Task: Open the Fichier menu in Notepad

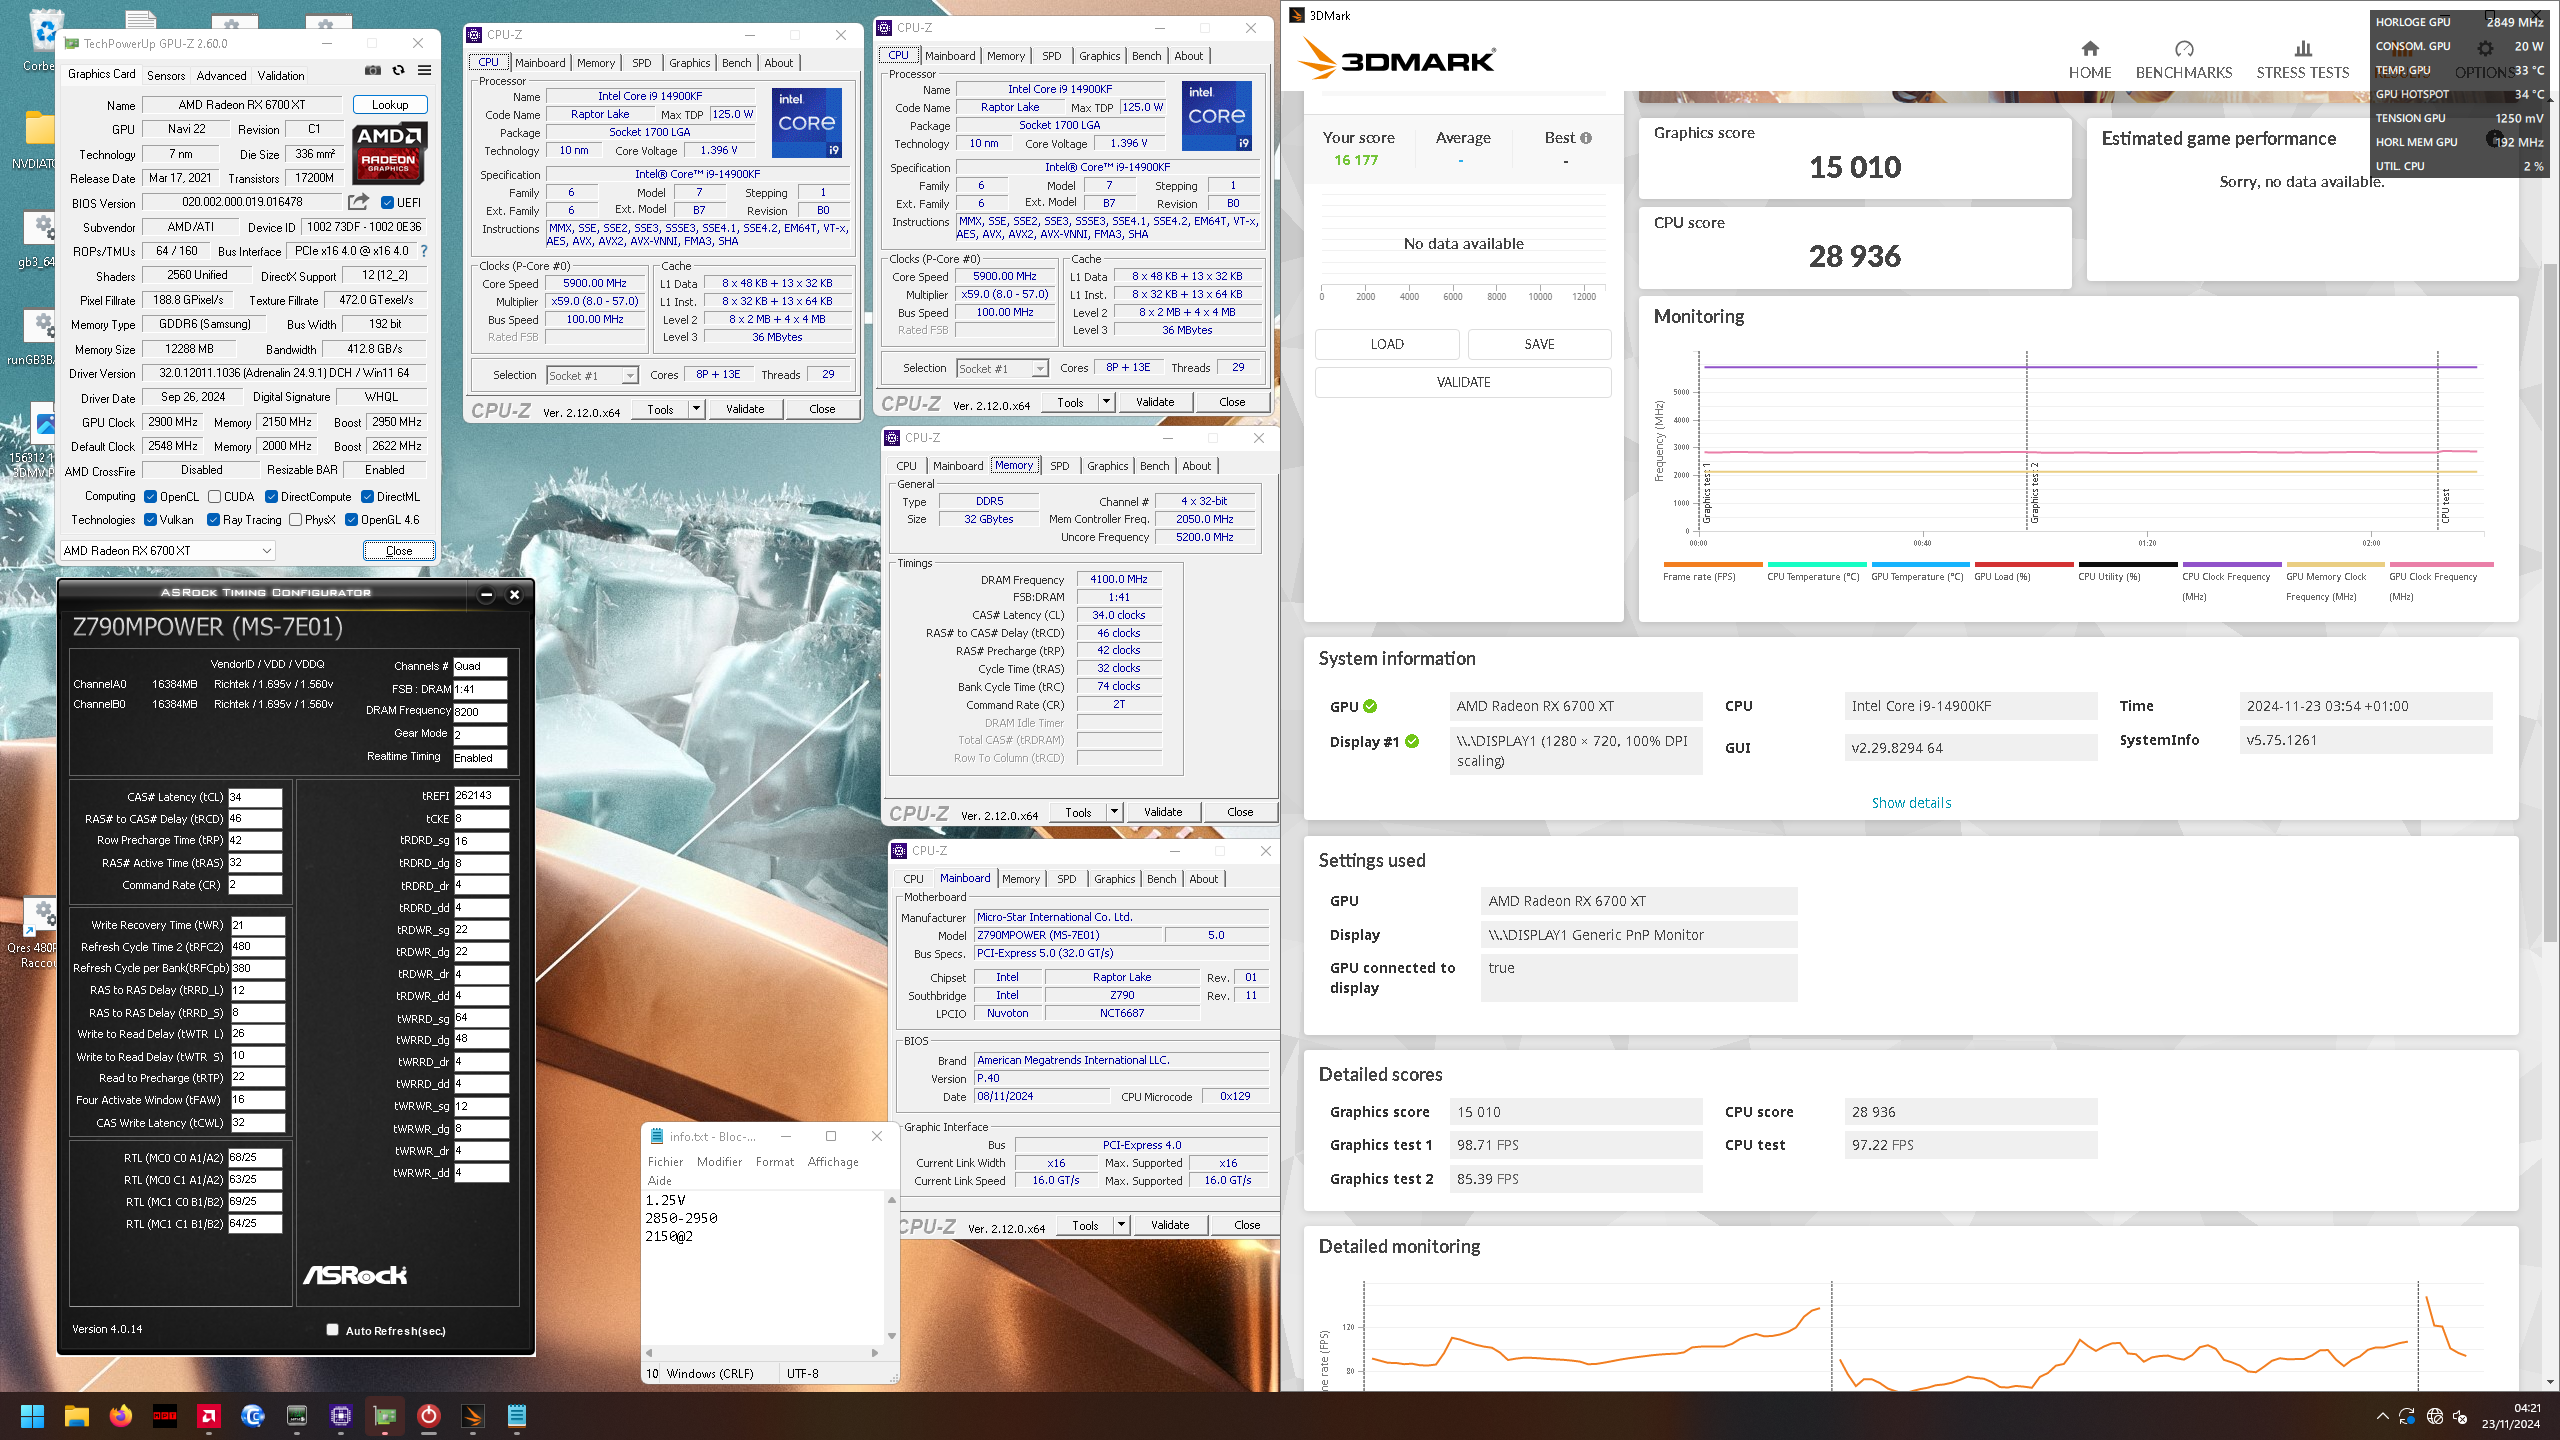Action: click(665, 1162)
